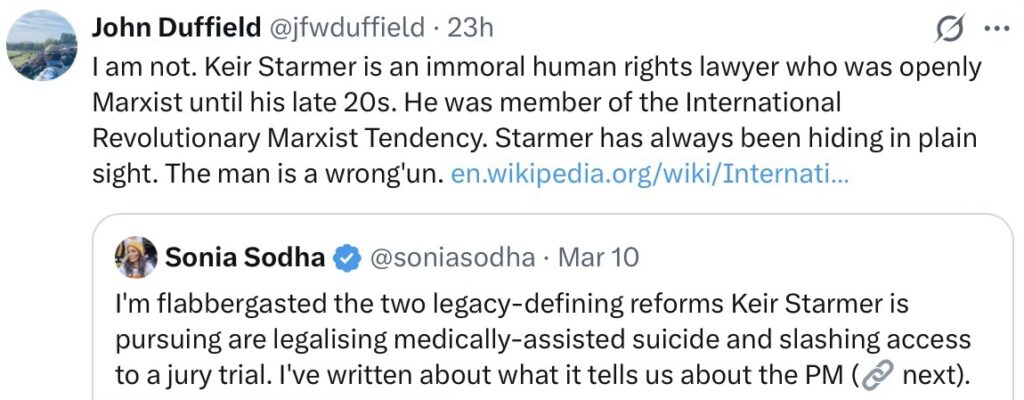Click the Mar 10 timestamp
Viewport: 1024px width, 400px height.
[x=598, y=258]
